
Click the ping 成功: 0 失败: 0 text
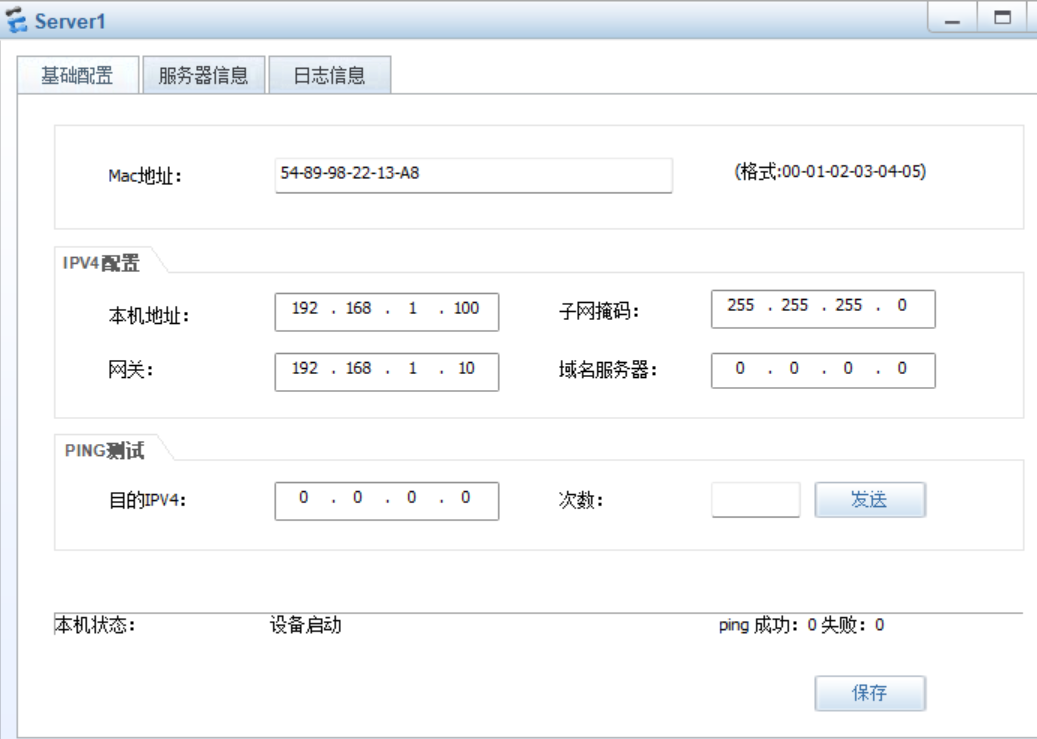(x=802, y=625)
